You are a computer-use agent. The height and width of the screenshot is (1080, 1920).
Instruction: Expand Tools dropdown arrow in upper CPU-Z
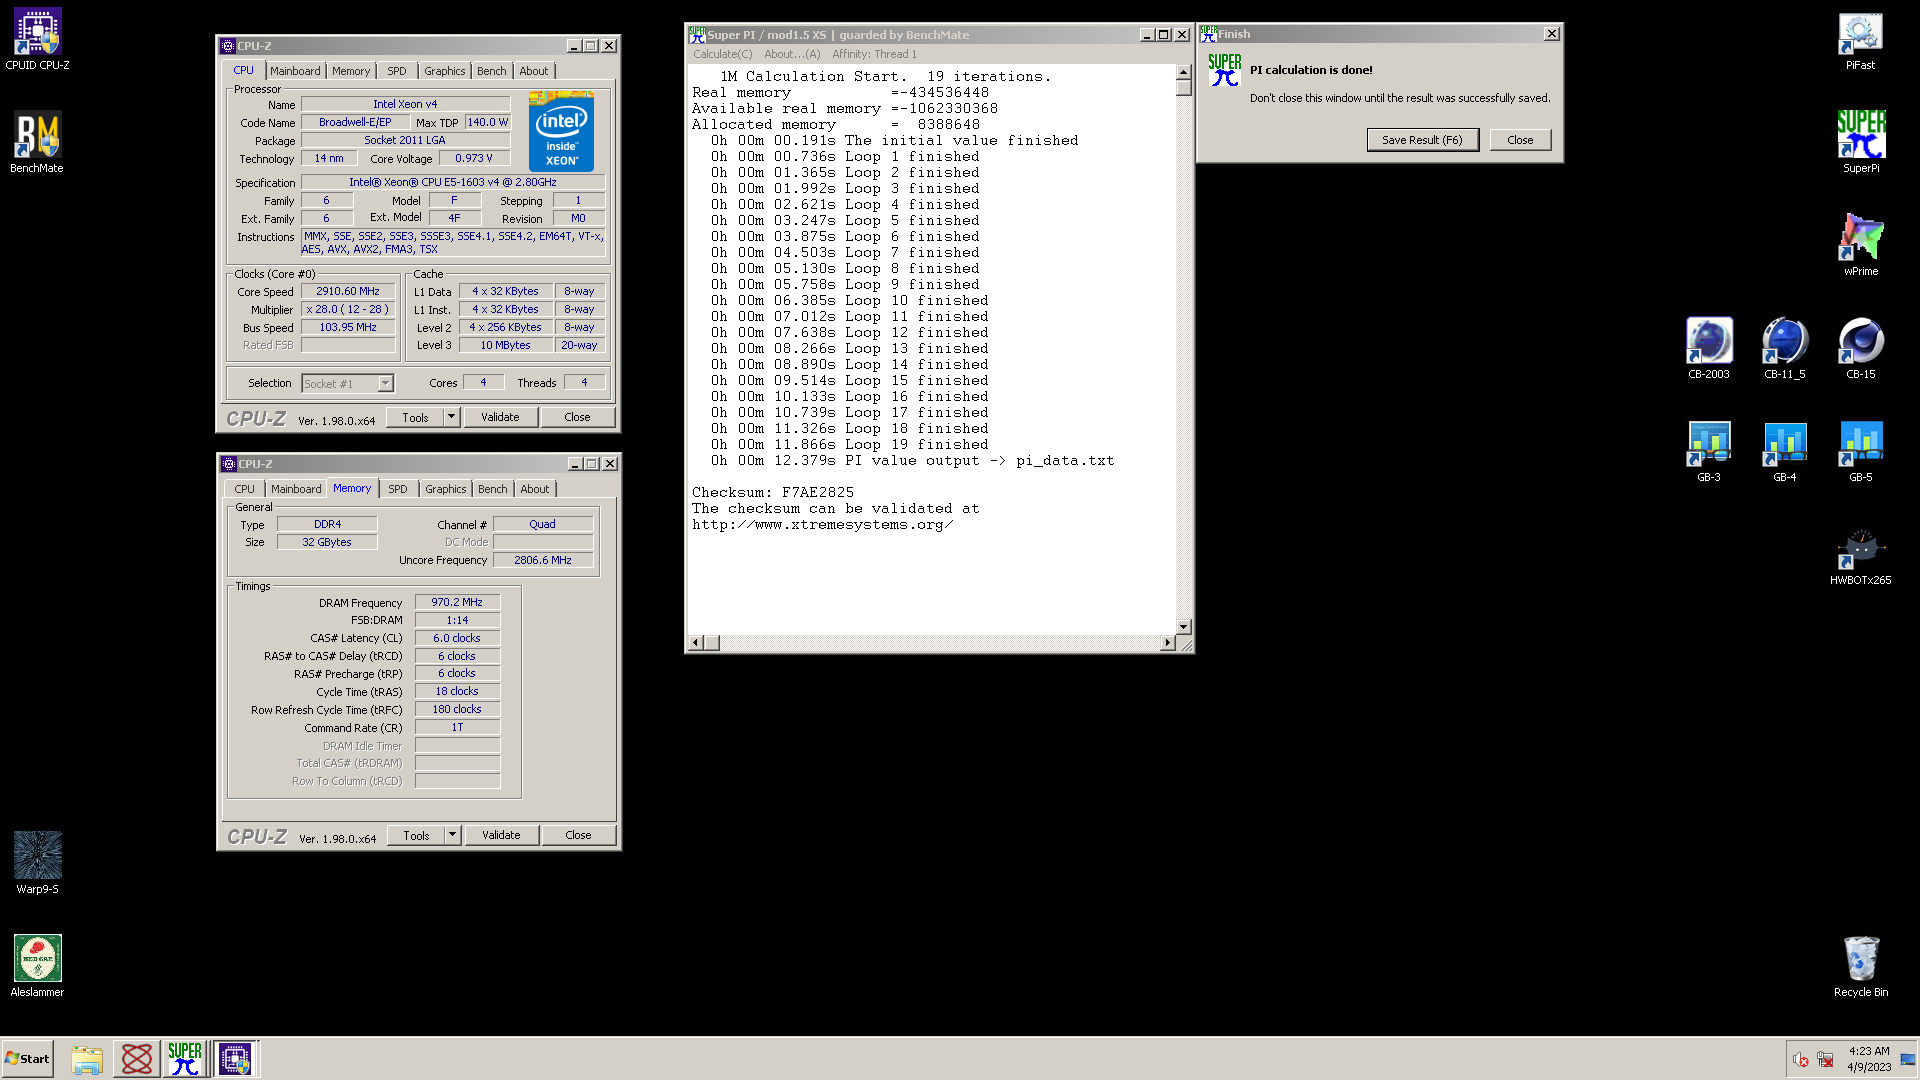(451, 417)
